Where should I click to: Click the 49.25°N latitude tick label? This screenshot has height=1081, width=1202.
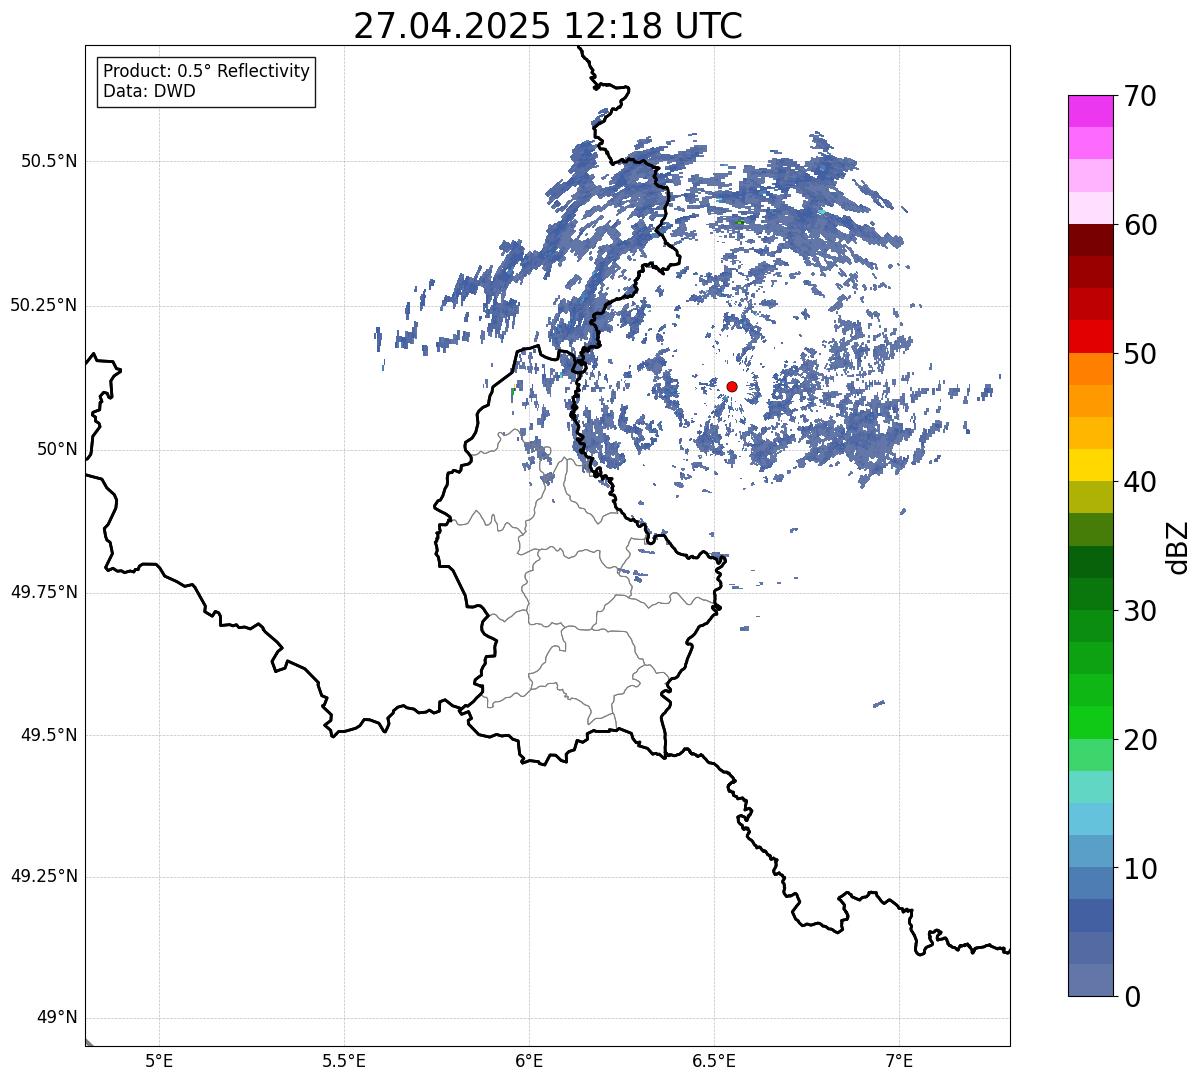[x=44, y=876]
